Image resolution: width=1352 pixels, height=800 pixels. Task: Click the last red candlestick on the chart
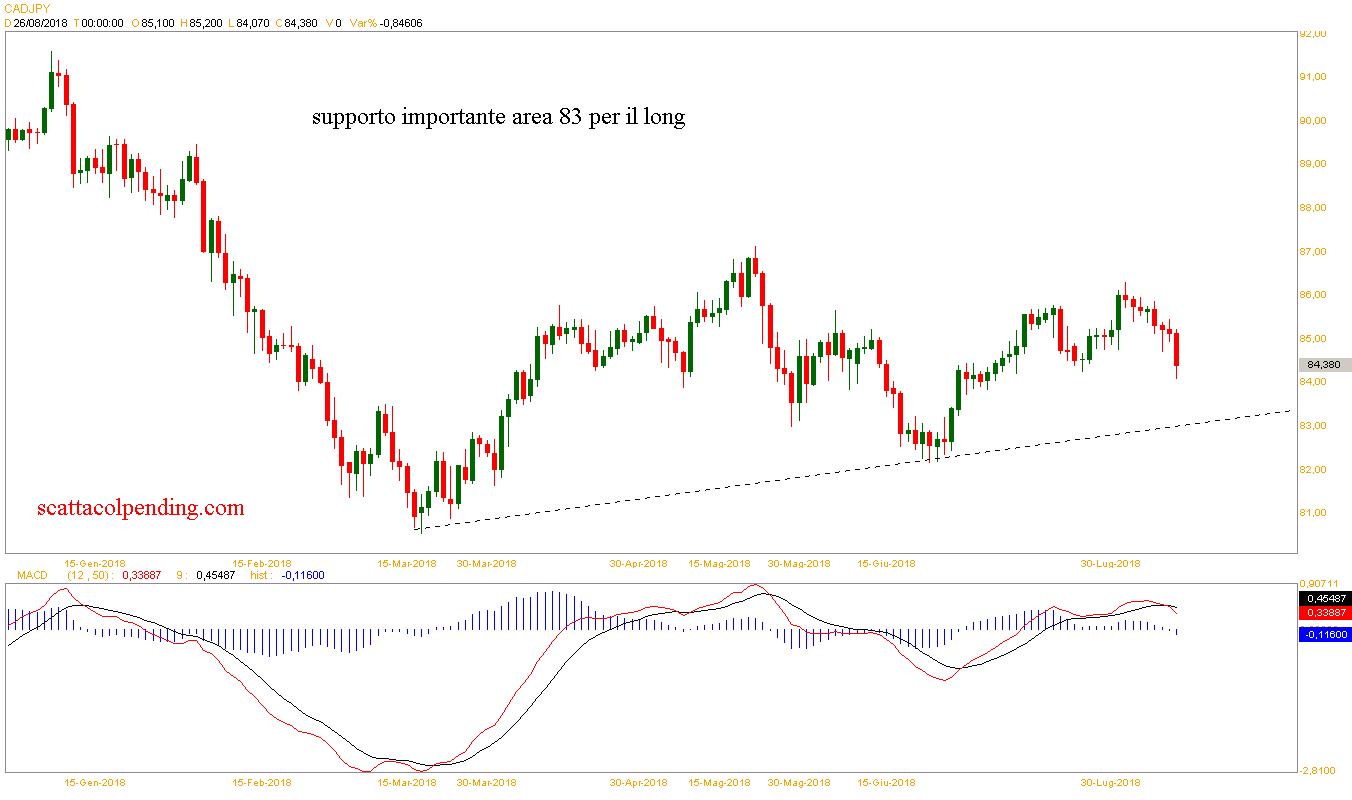pyautogui.click(x=1177, y=351)
